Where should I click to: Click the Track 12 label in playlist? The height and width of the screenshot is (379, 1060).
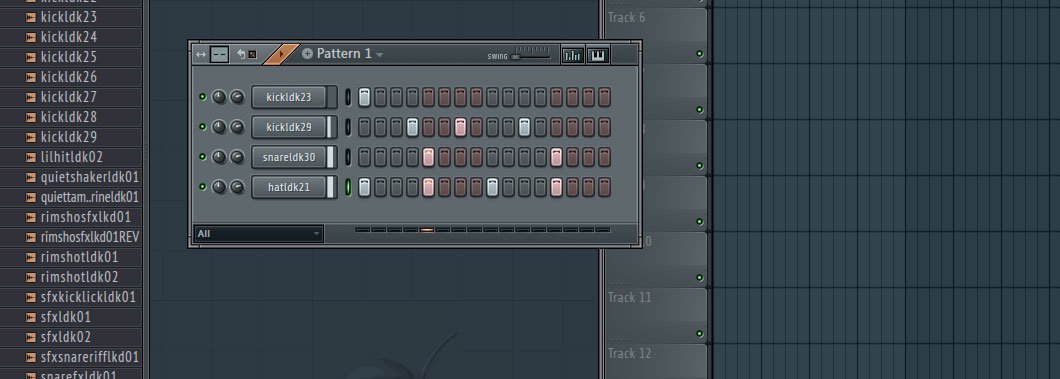629,353
